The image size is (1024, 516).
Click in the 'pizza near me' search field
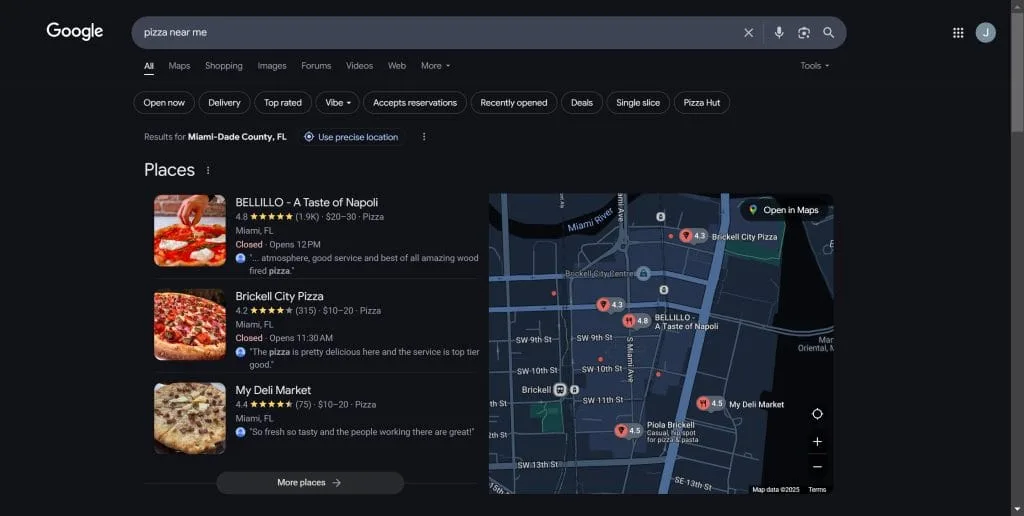coord(438,33)
